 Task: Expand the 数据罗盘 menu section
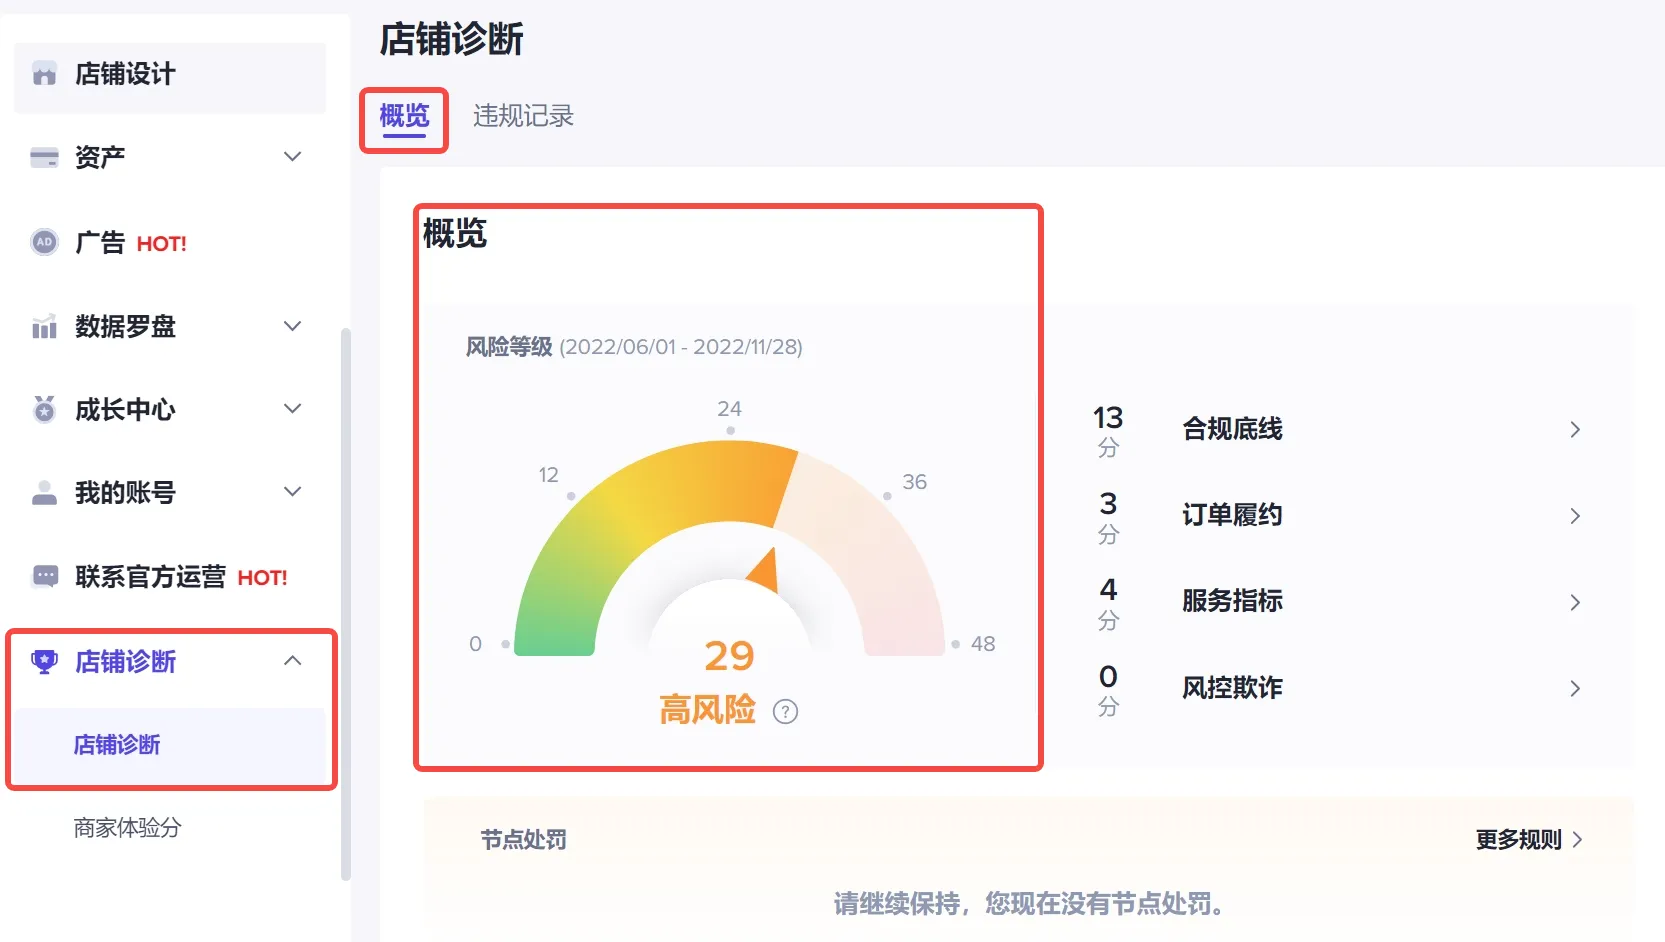click(293, 325)
